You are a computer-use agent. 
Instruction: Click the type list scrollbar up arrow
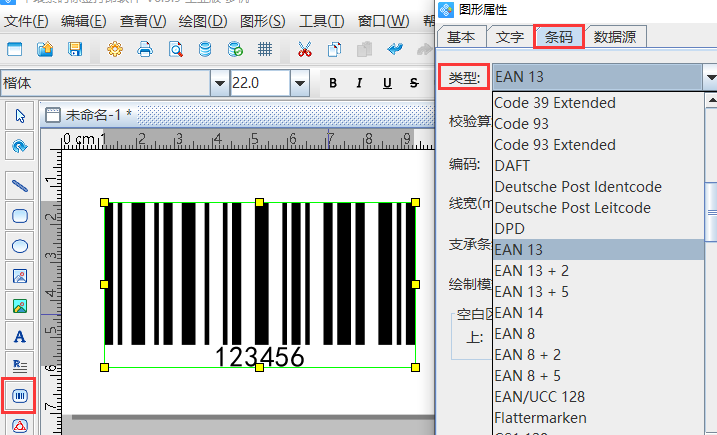pyautogui.click(x=712, y=100)
